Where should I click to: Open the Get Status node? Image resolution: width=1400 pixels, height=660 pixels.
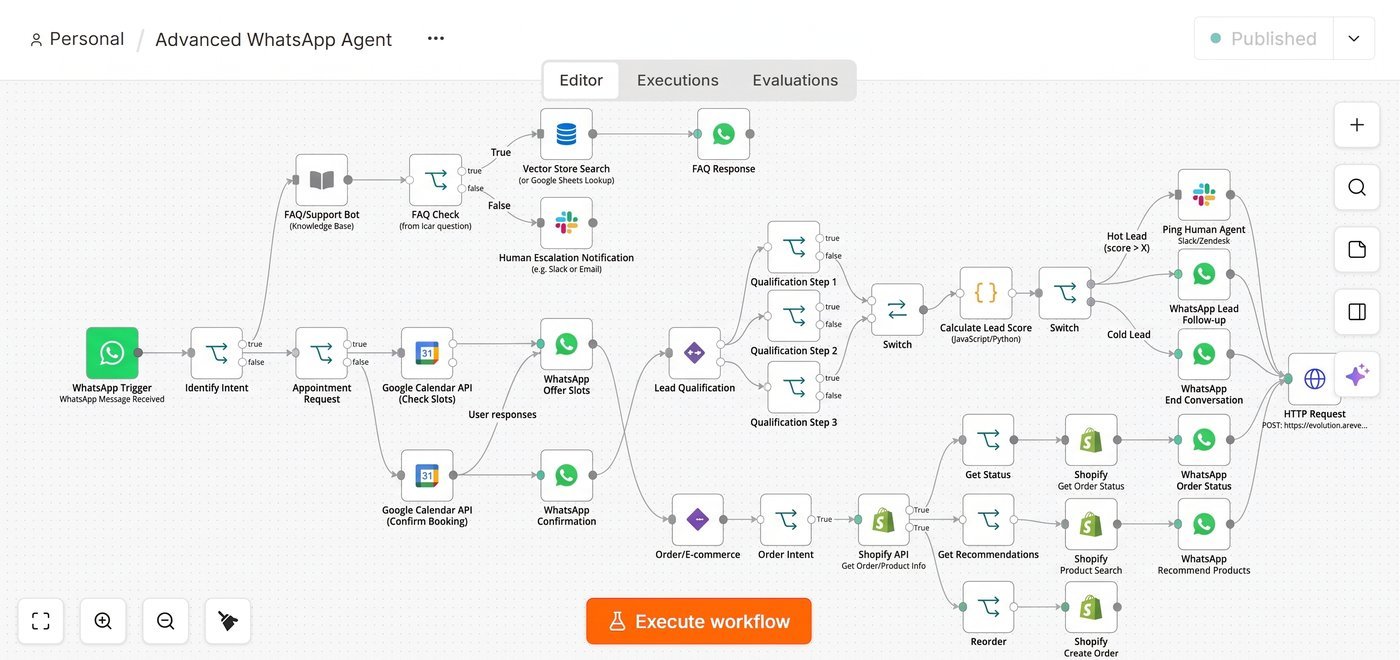tap(988, 440)
